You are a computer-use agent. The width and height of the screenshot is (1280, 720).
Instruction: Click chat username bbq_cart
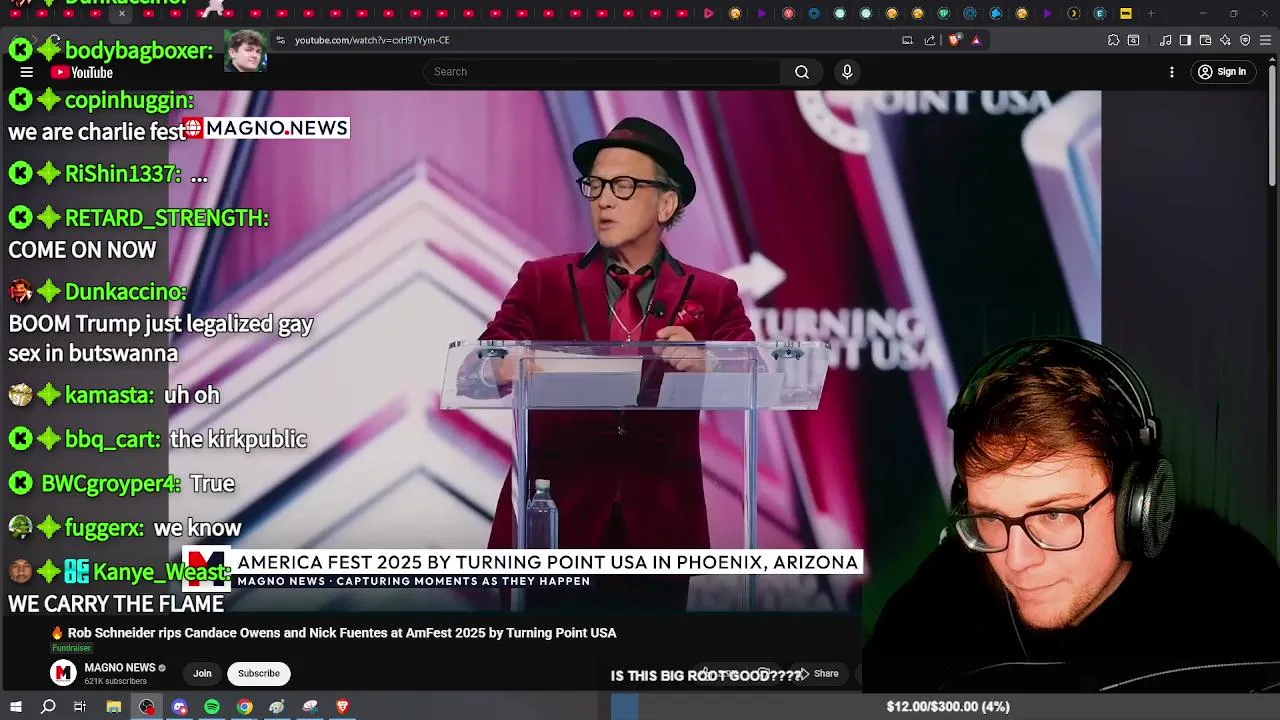112,439
